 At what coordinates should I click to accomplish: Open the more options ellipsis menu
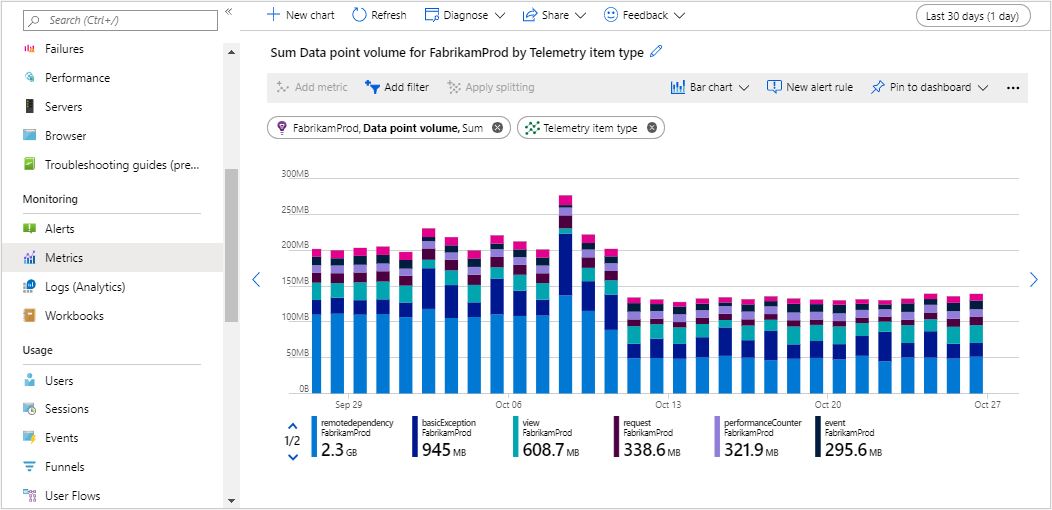1012,88
